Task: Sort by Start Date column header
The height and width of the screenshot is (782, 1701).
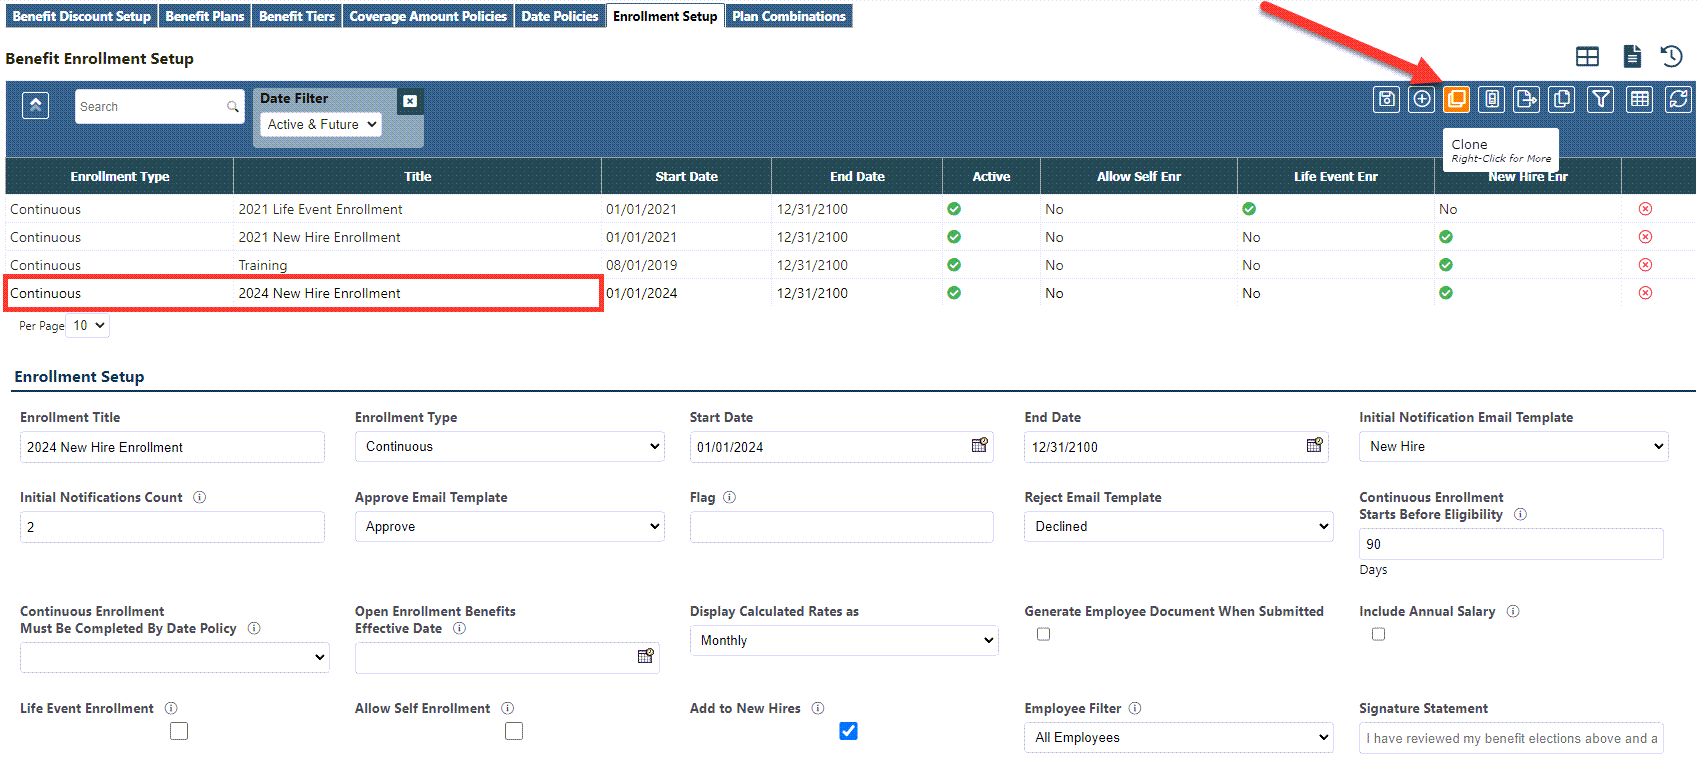Action: (687, 176)
